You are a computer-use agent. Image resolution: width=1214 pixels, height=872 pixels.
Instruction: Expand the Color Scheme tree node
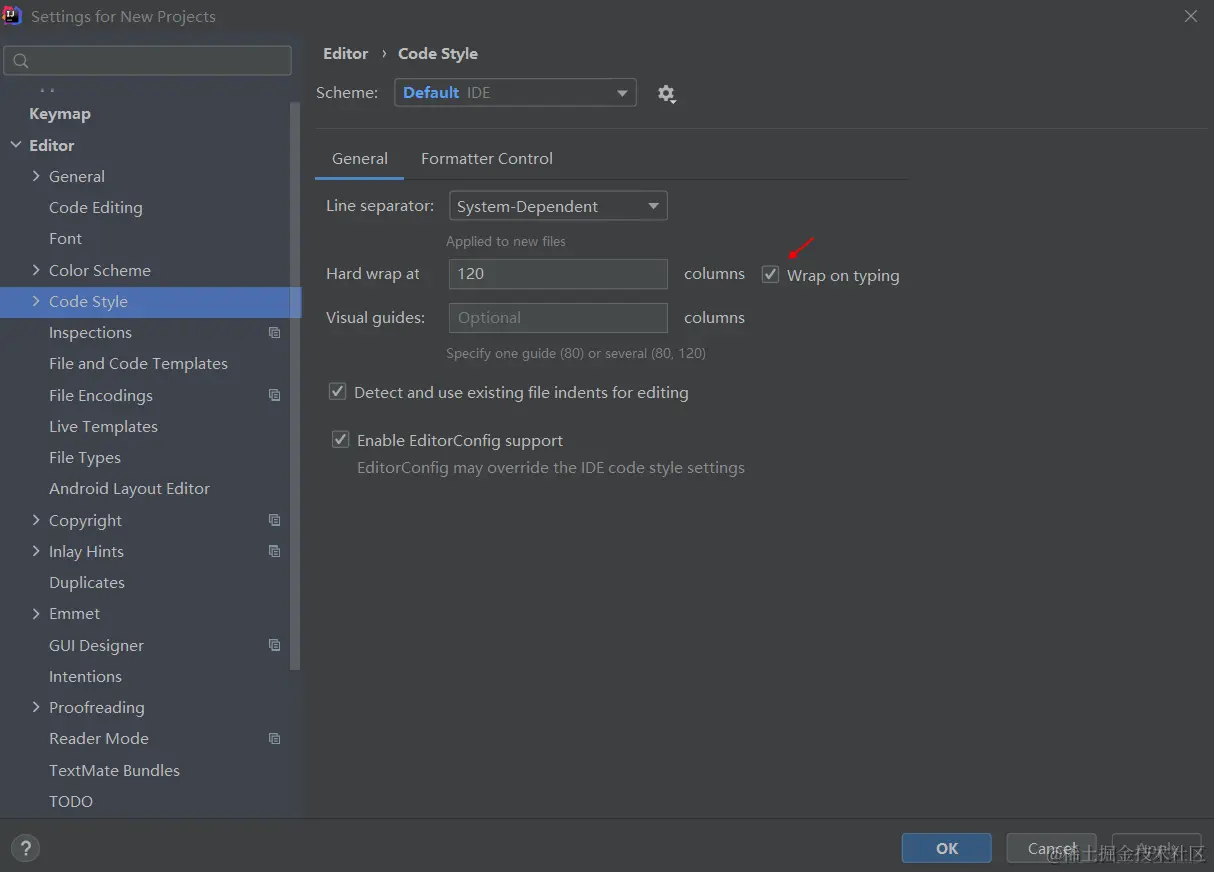(x=37, y=270)
